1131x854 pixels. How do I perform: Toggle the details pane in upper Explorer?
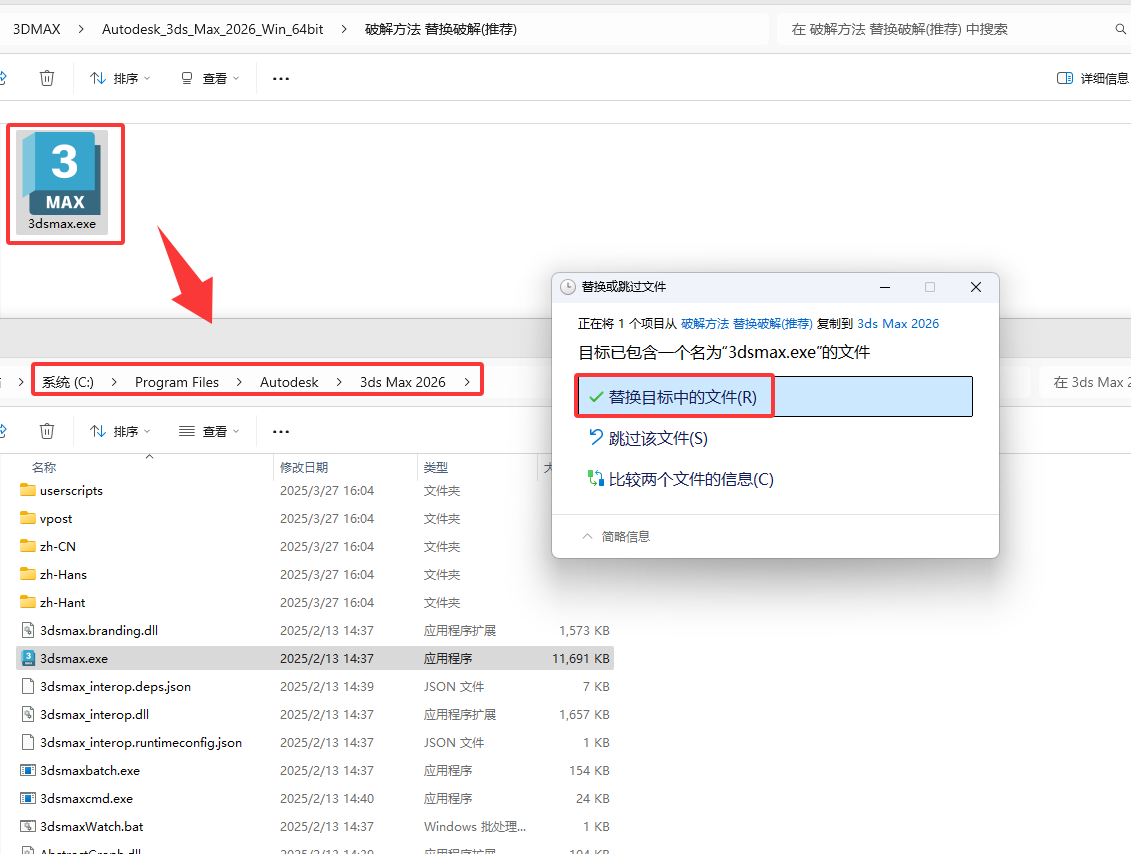tap(1092, 78)
